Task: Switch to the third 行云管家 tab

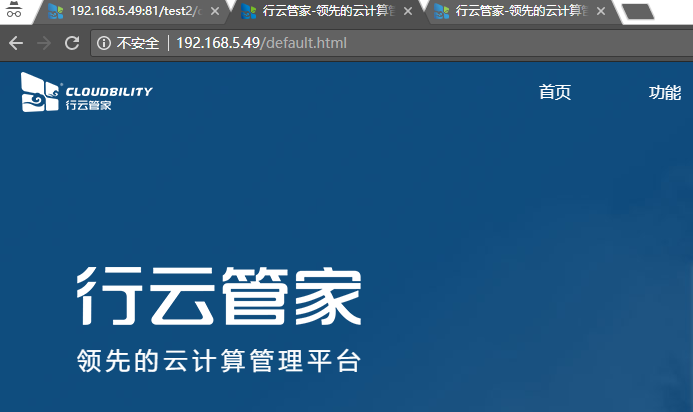Action: [520, 11]
